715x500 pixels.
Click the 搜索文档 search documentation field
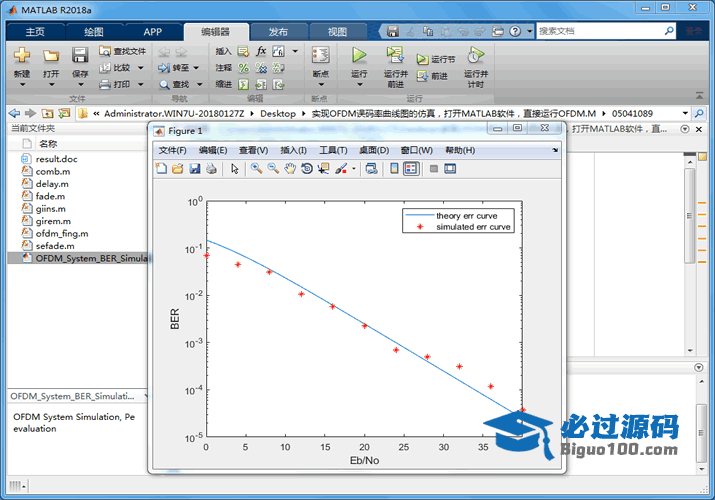[x=600, y=31]
